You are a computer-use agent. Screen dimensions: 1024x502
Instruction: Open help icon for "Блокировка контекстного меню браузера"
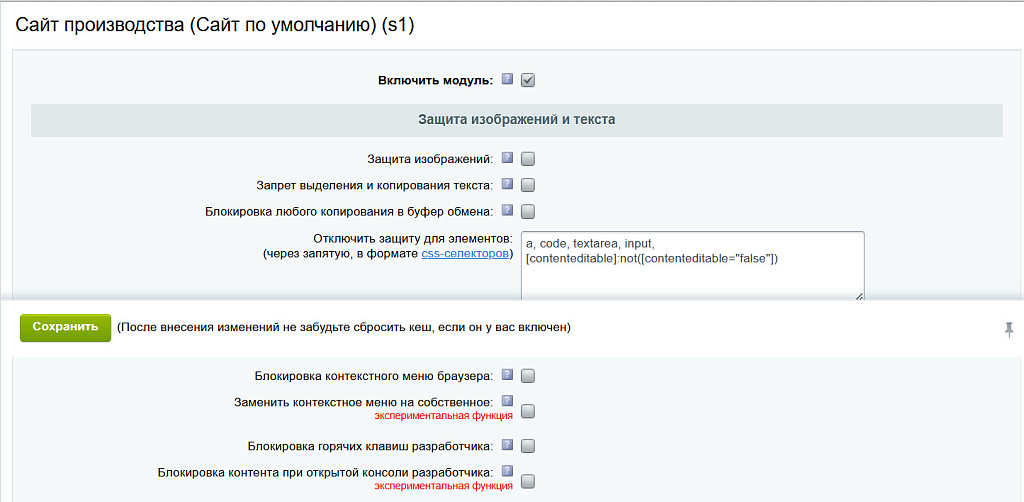507,375
